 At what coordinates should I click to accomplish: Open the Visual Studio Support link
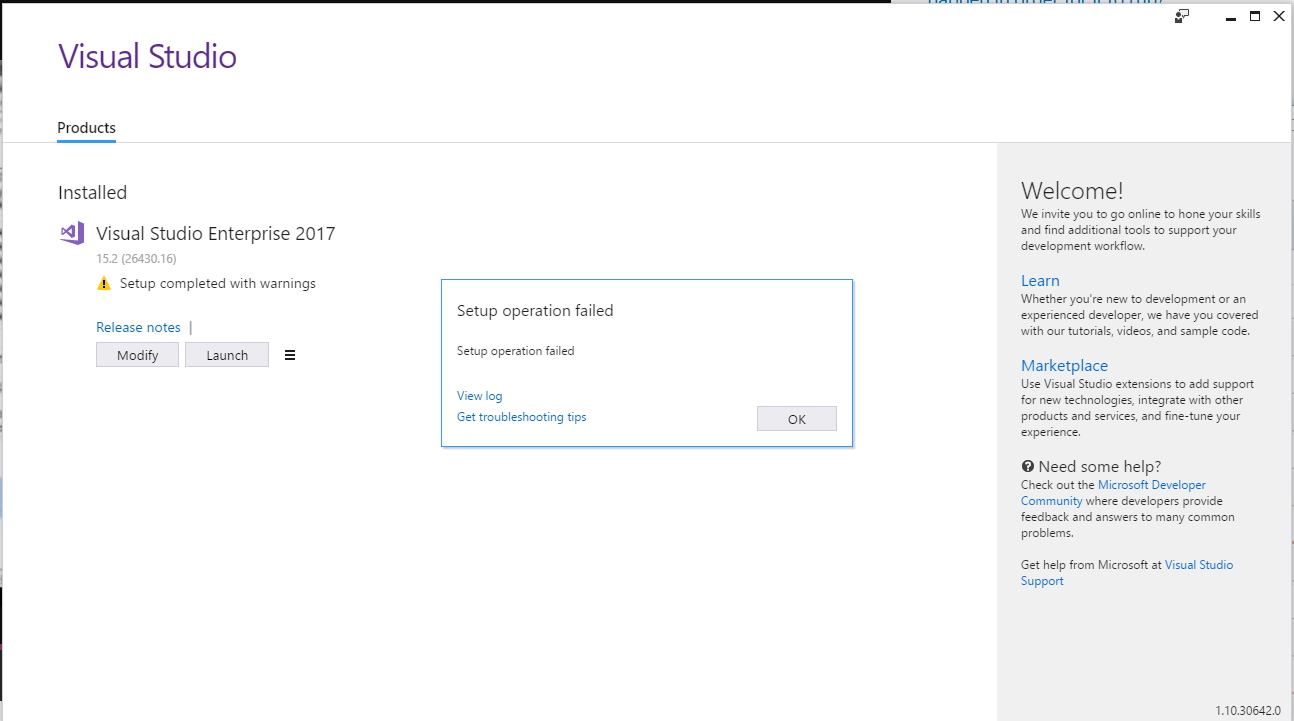(x=1198, y=564)
